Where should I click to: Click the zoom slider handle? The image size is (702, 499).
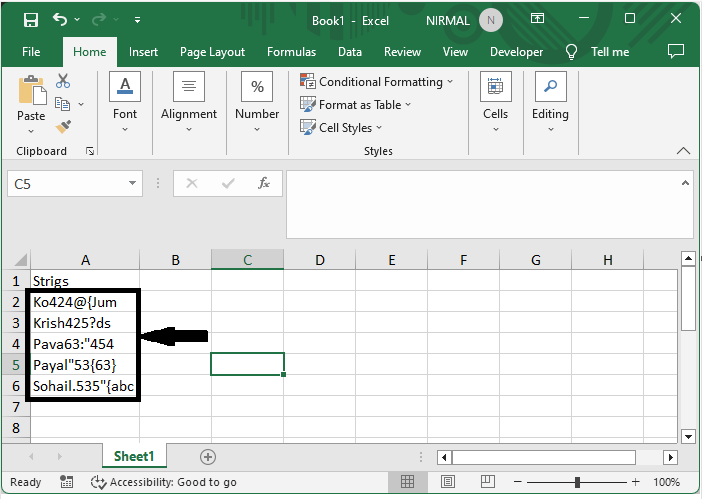[578, 482]
